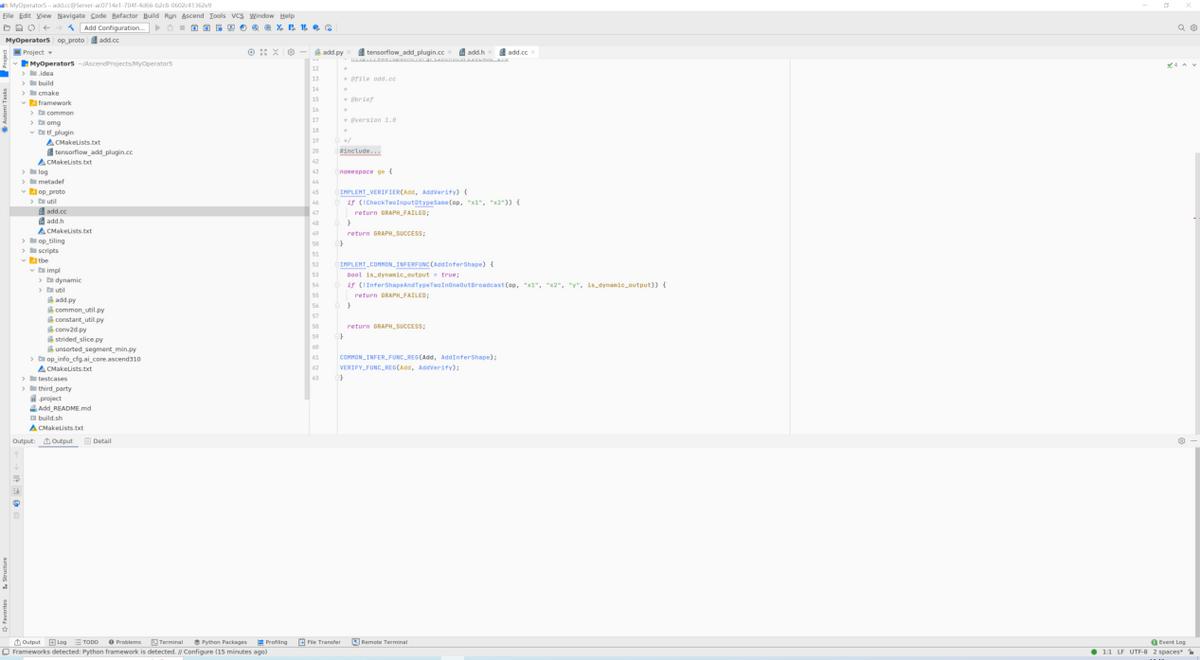Open IDE settings gear at top right
The image size is (1200, 660).
pyautogui.click(x=1192, y=28)
